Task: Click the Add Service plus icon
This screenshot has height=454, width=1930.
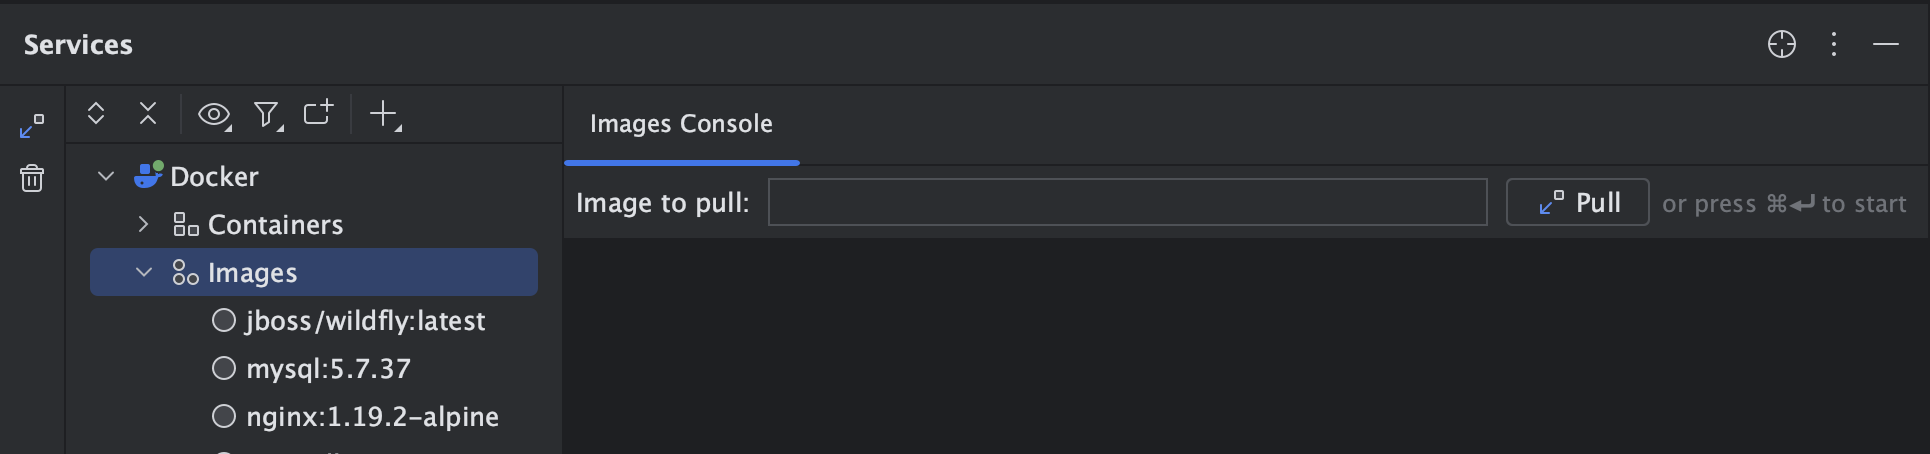Action: point(384,114)
